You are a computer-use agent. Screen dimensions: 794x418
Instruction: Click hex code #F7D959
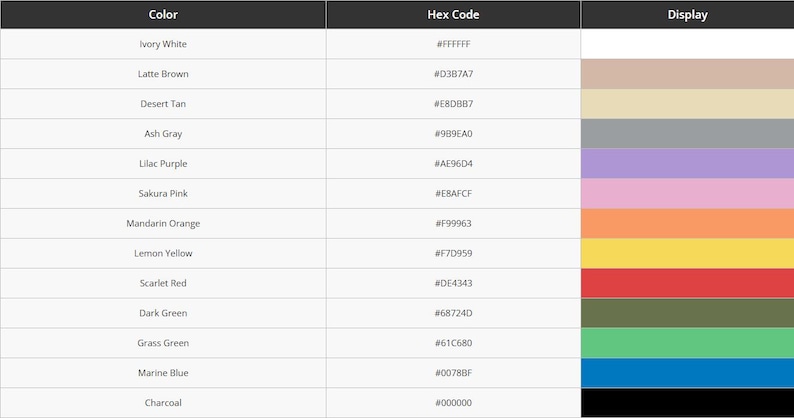click(x=453, y=253)
